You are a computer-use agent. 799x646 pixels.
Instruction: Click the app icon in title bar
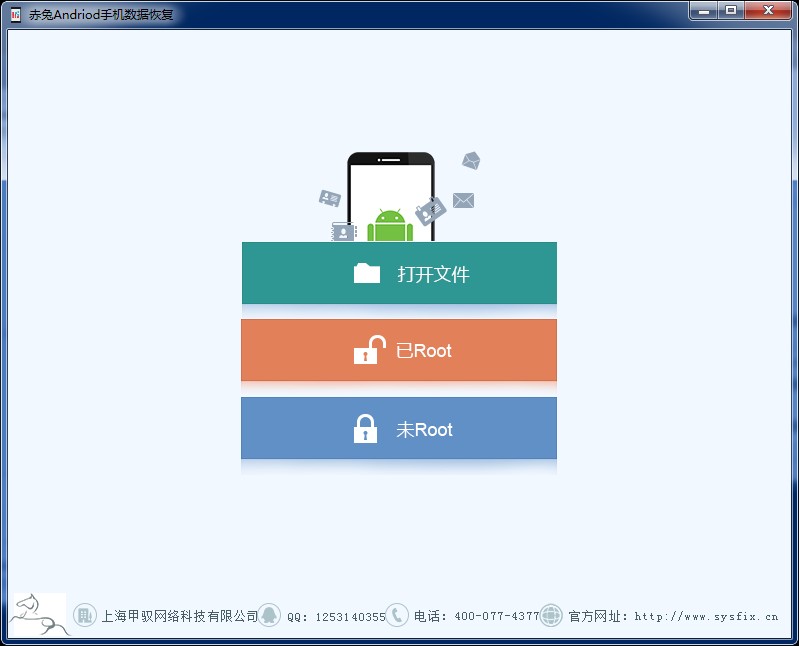[16, 14]
